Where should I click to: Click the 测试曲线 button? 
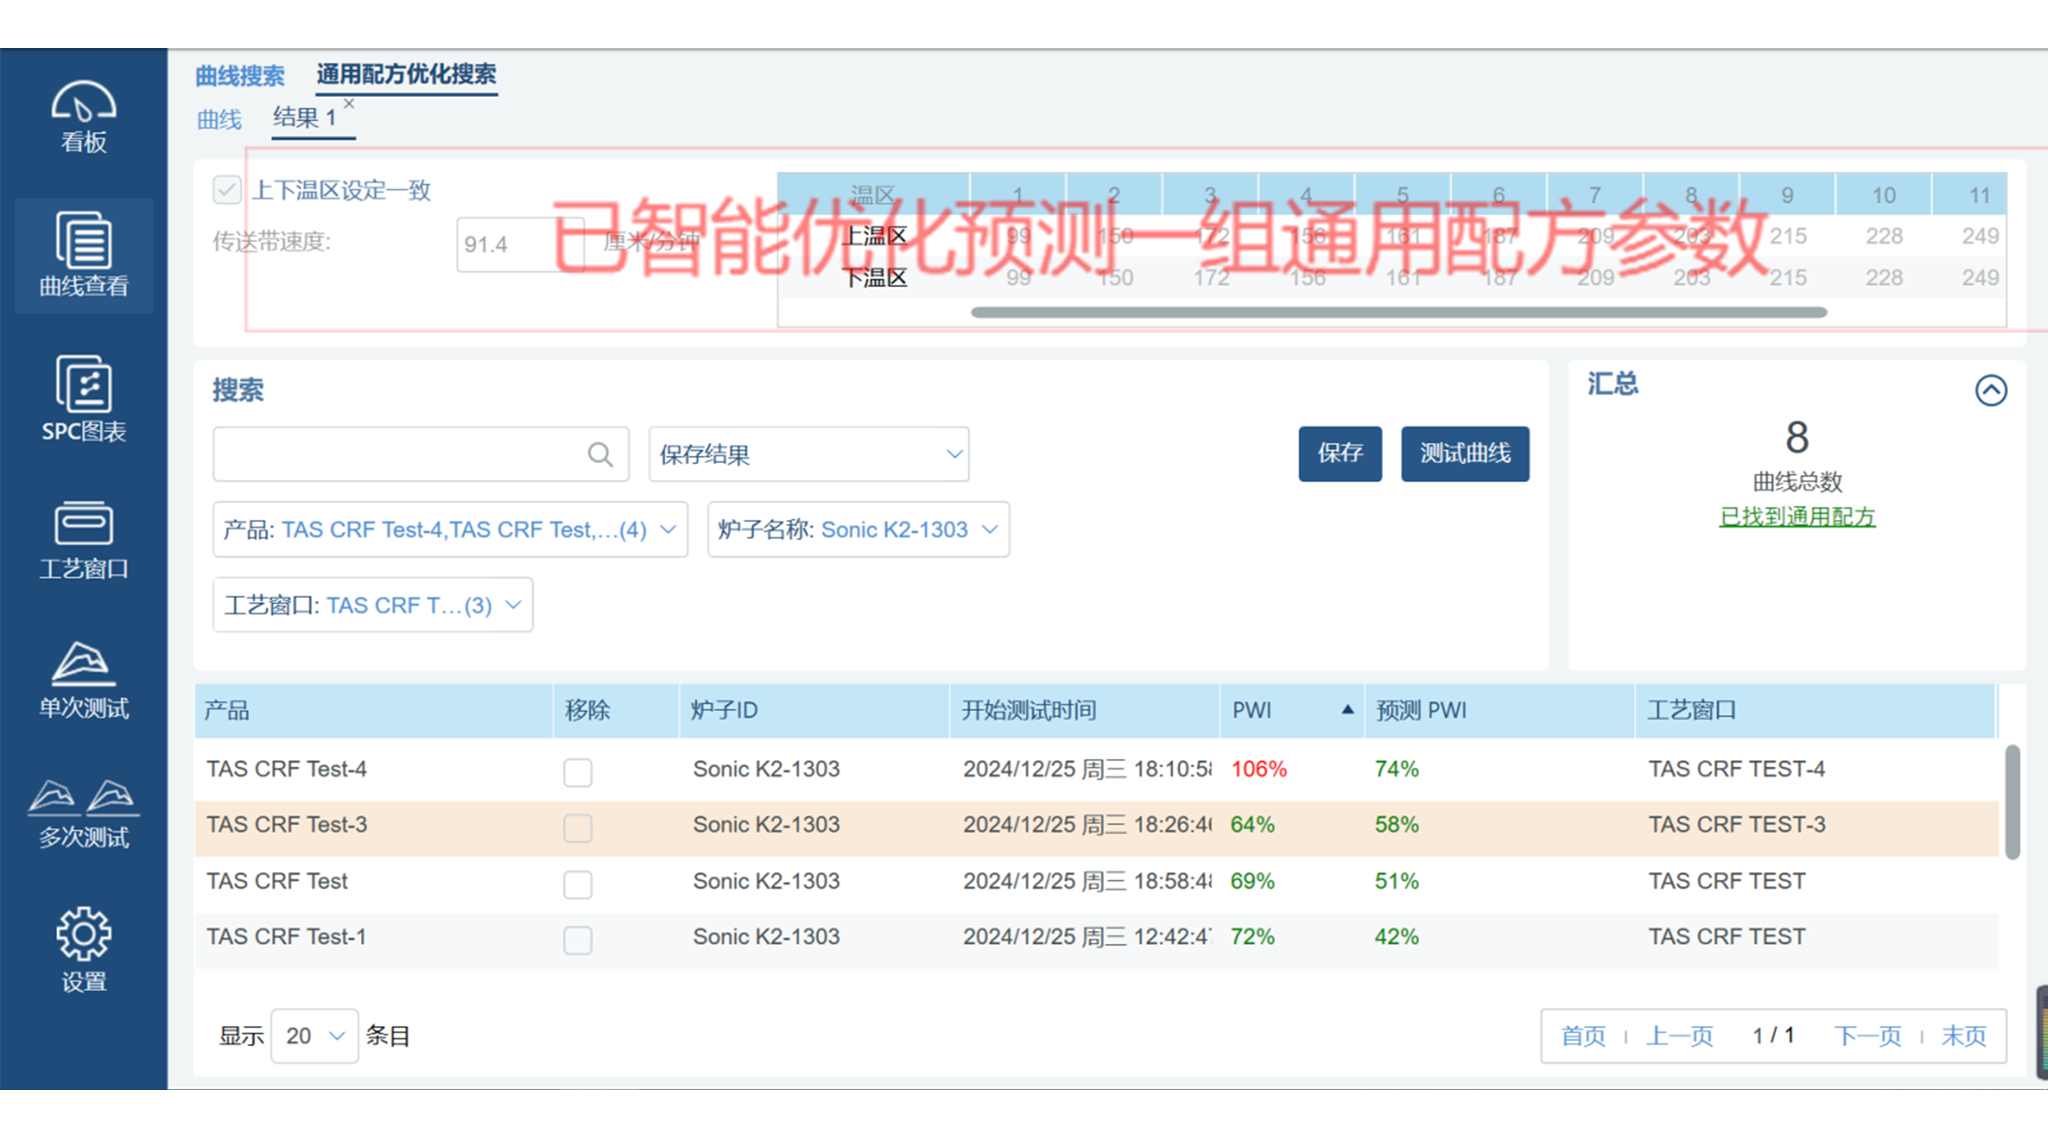(x=1465, y=454)
